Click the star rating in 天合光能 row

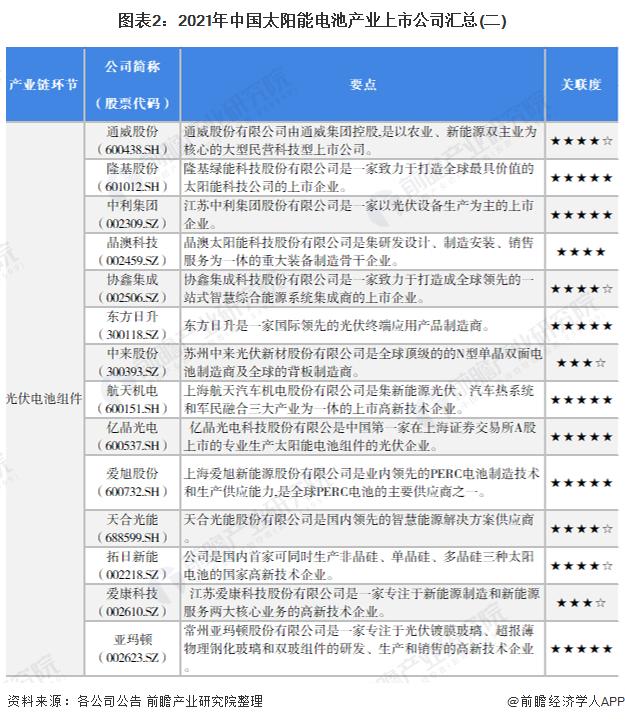(582, 529)
